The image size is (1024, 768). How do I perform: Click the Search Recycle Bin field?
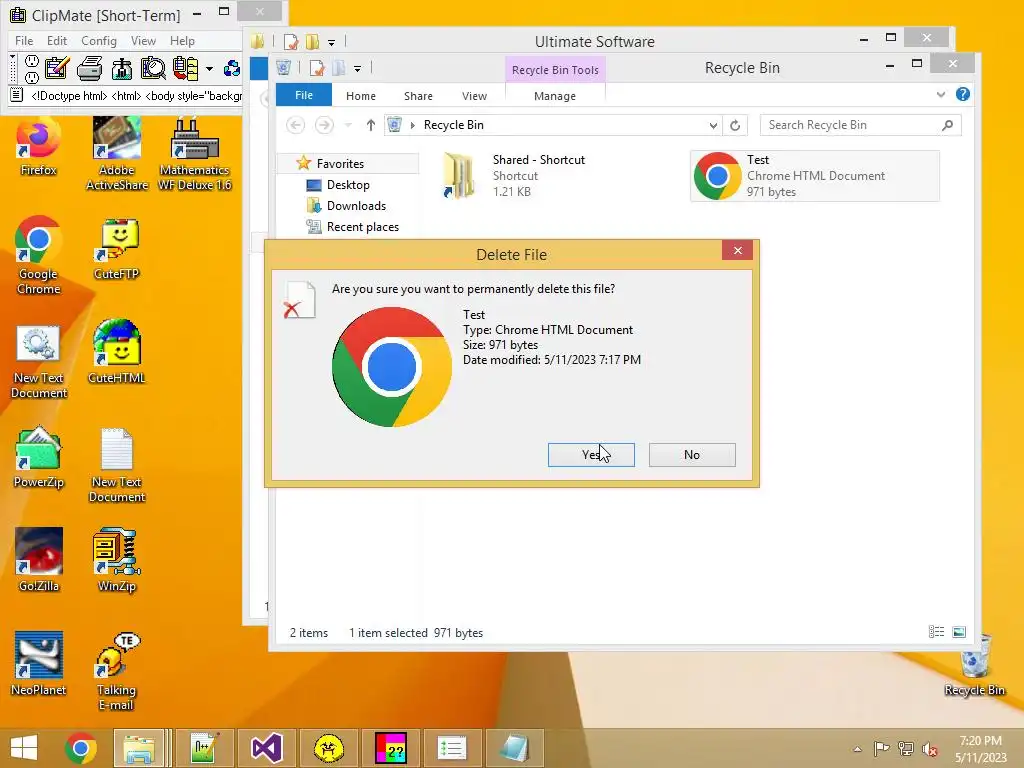(x=852, y=125)
